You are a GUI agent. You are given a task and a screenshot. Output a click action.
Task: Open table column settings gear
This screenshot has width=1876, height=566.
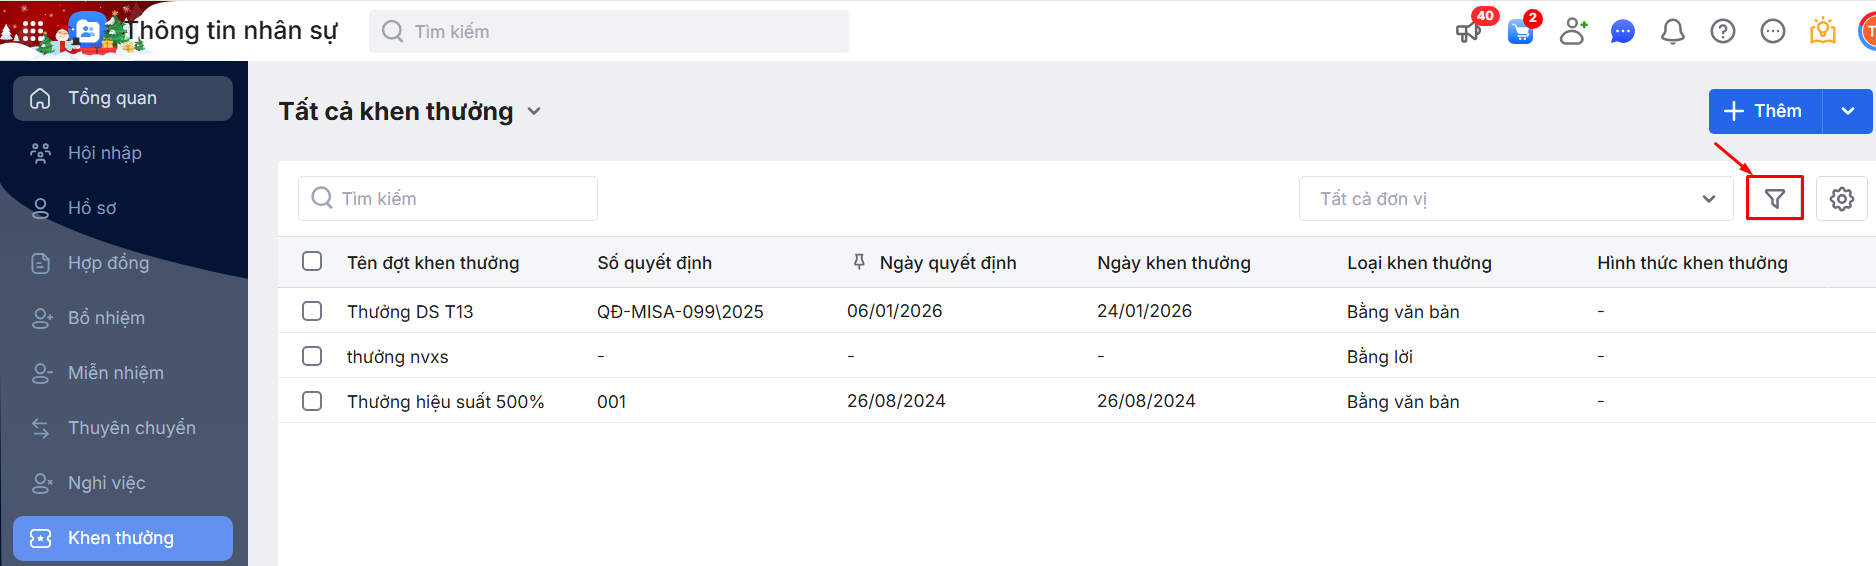coord(1841,199)
